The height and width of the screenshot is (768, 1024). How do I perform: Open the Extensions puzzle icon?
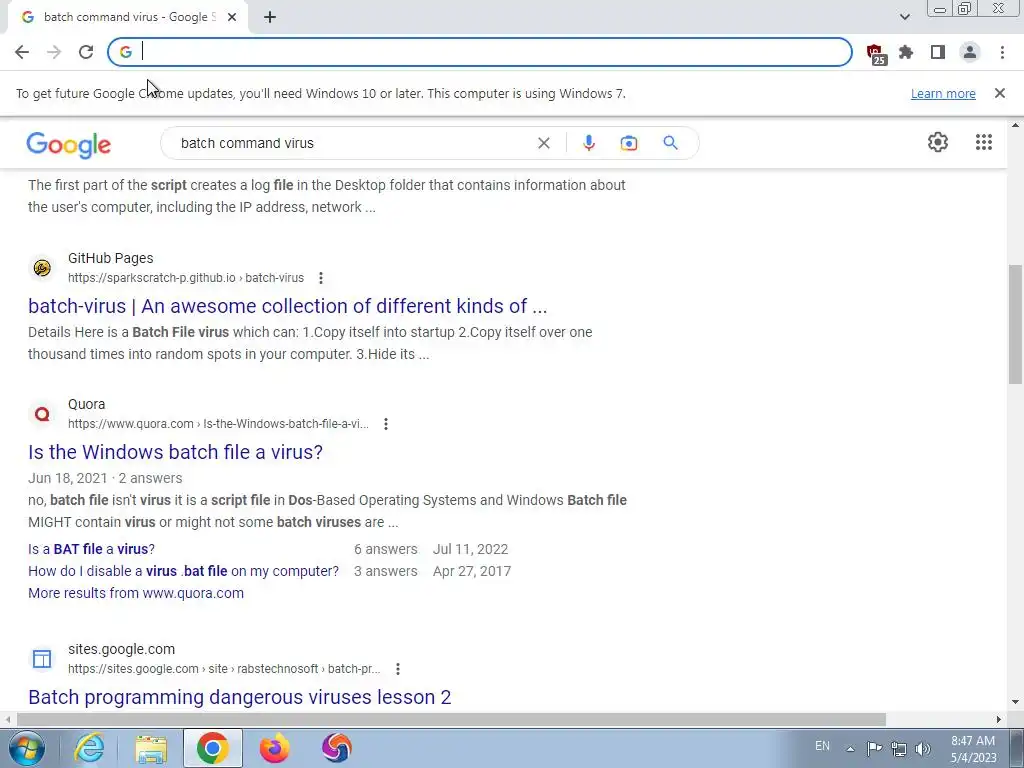coord(906,52)
